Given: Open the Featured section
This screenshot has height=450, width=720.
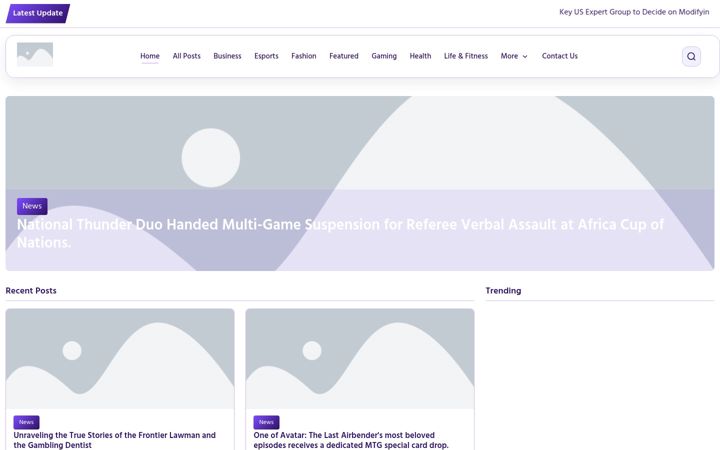Looking at the screenshot, I should [343, 56].
